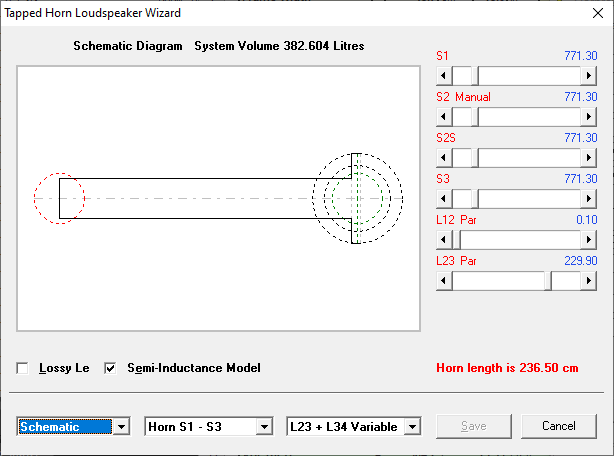Click the S1 label
614x456 pixels.
click(442, 56)
